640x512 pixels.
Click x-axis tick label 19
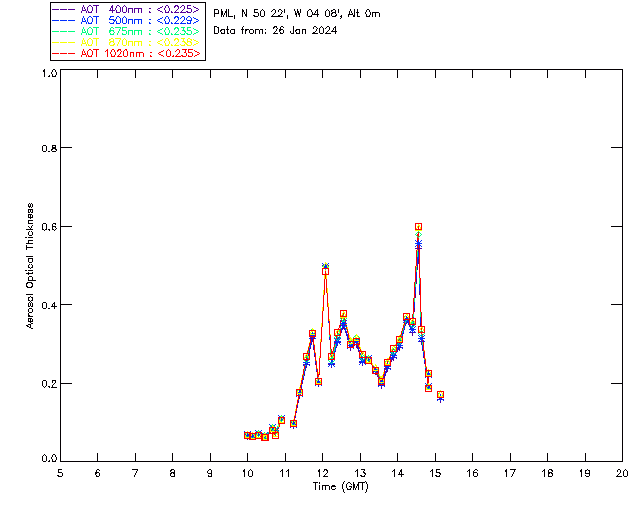click(x=585, y=473)
